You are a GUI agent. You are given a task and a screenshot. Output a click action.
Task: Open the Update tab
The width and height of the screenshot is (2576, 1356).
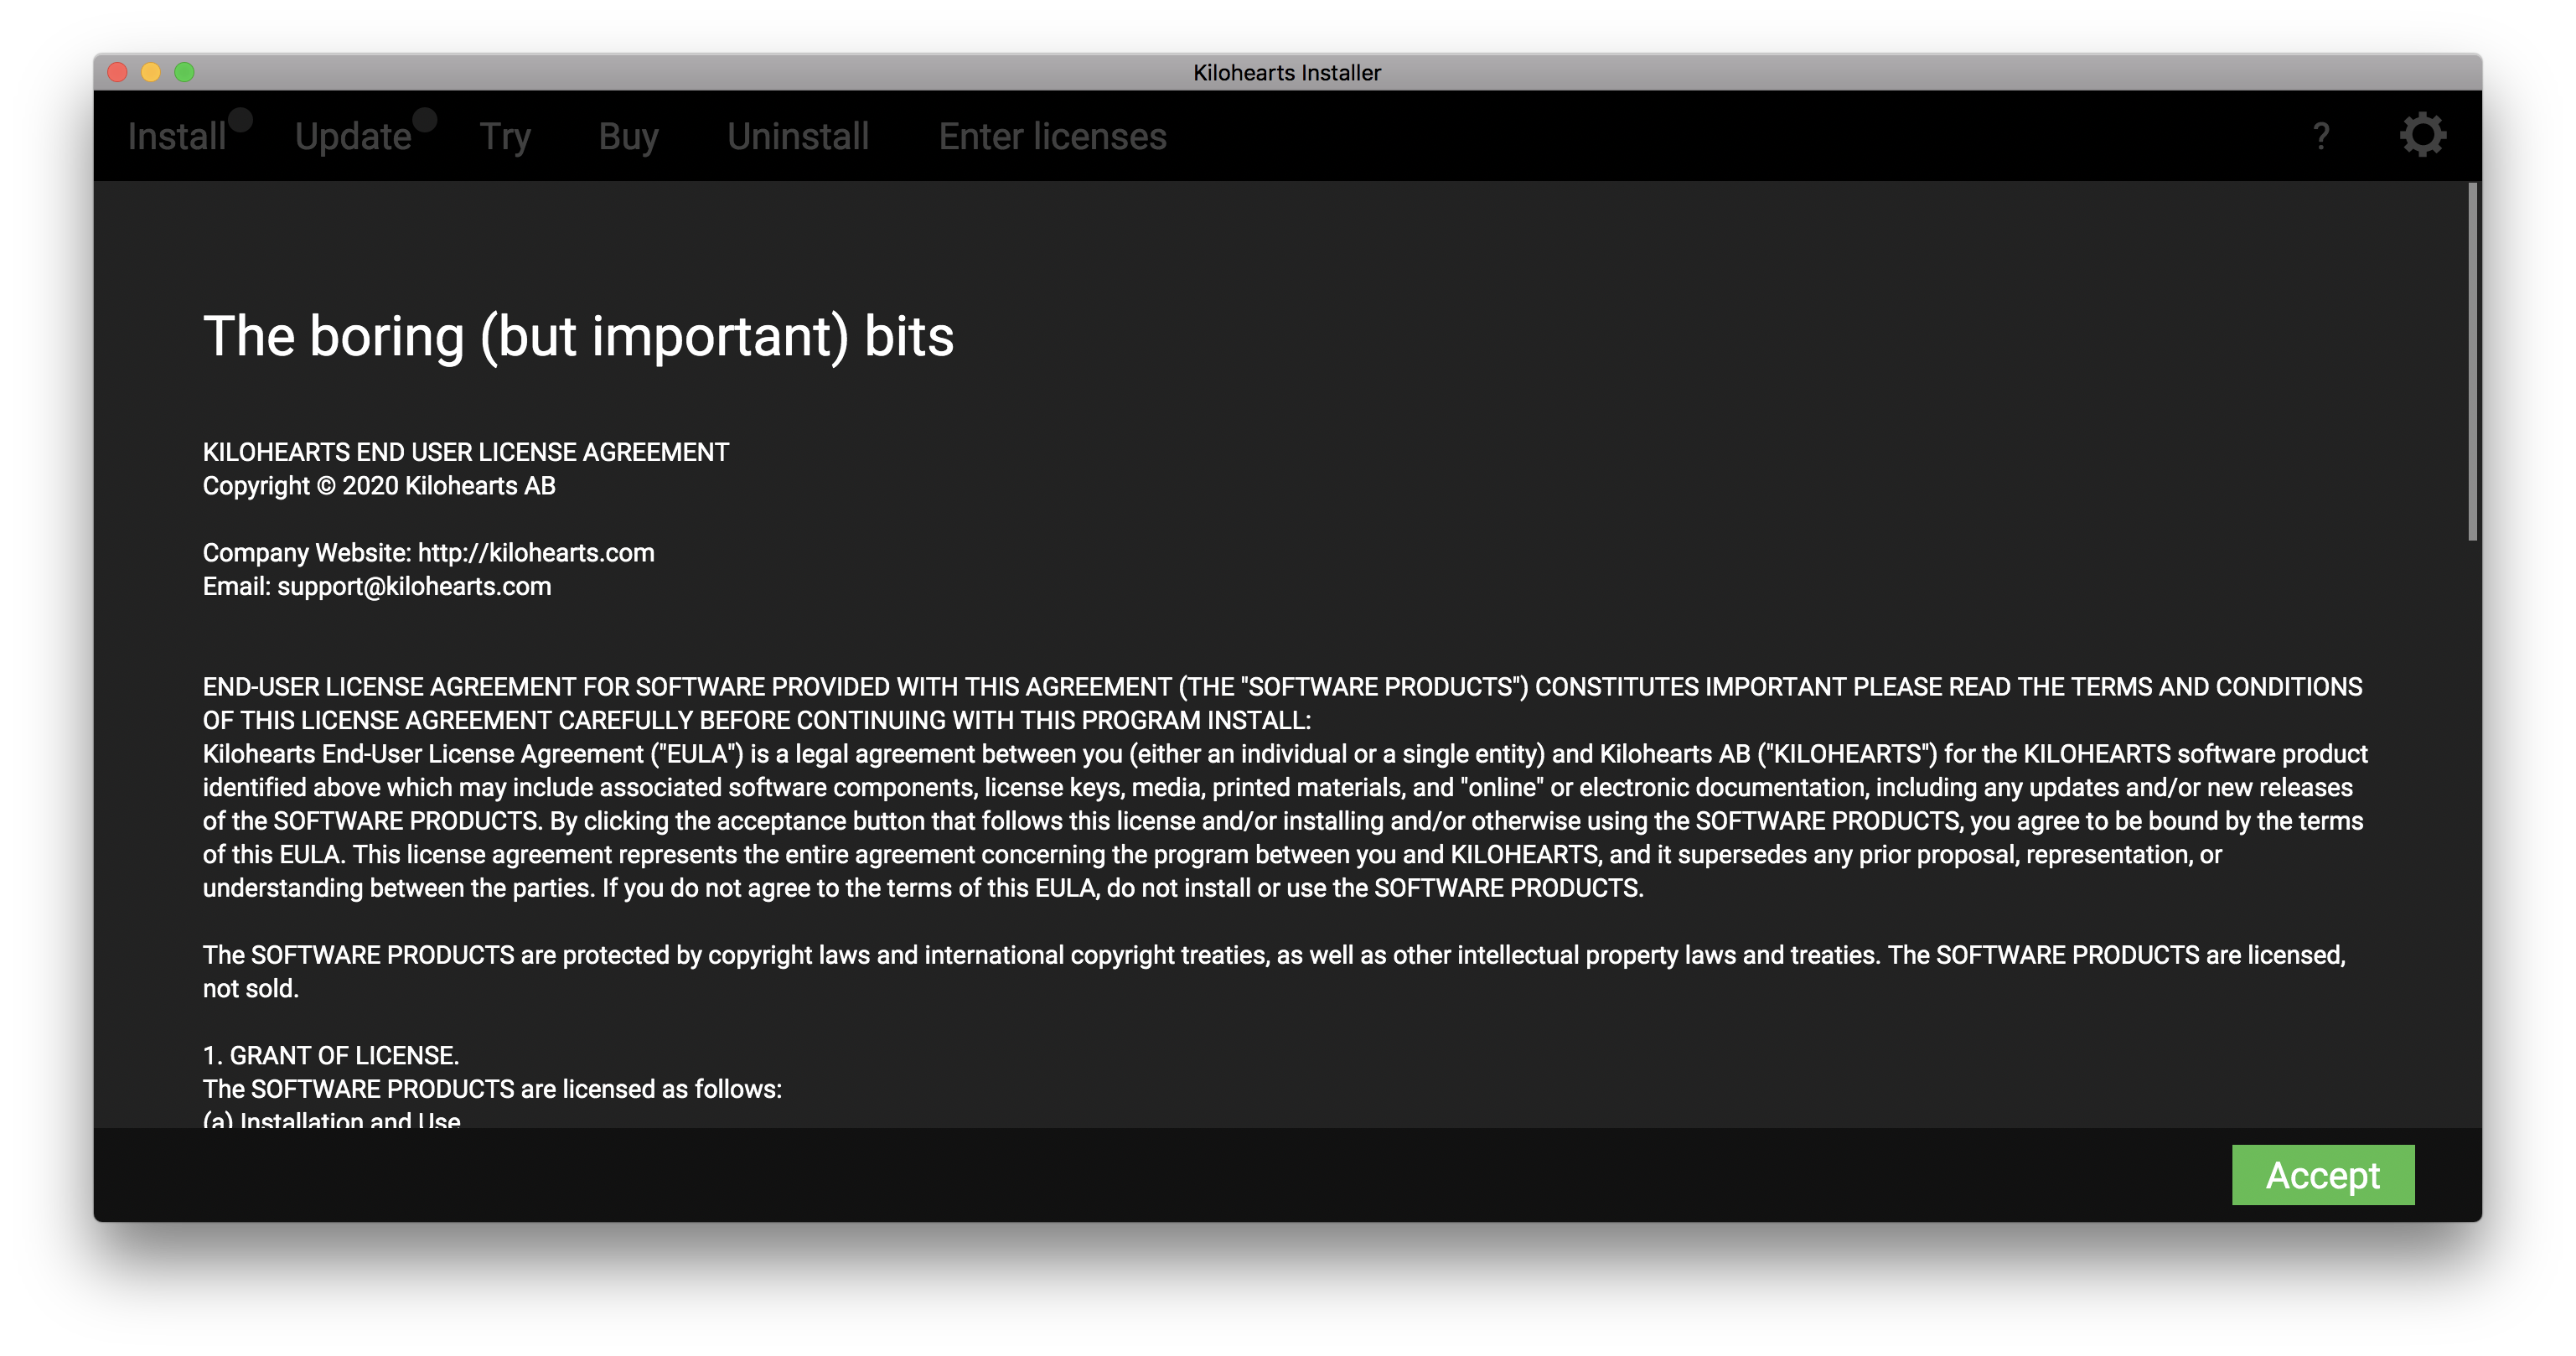[353, 137]
